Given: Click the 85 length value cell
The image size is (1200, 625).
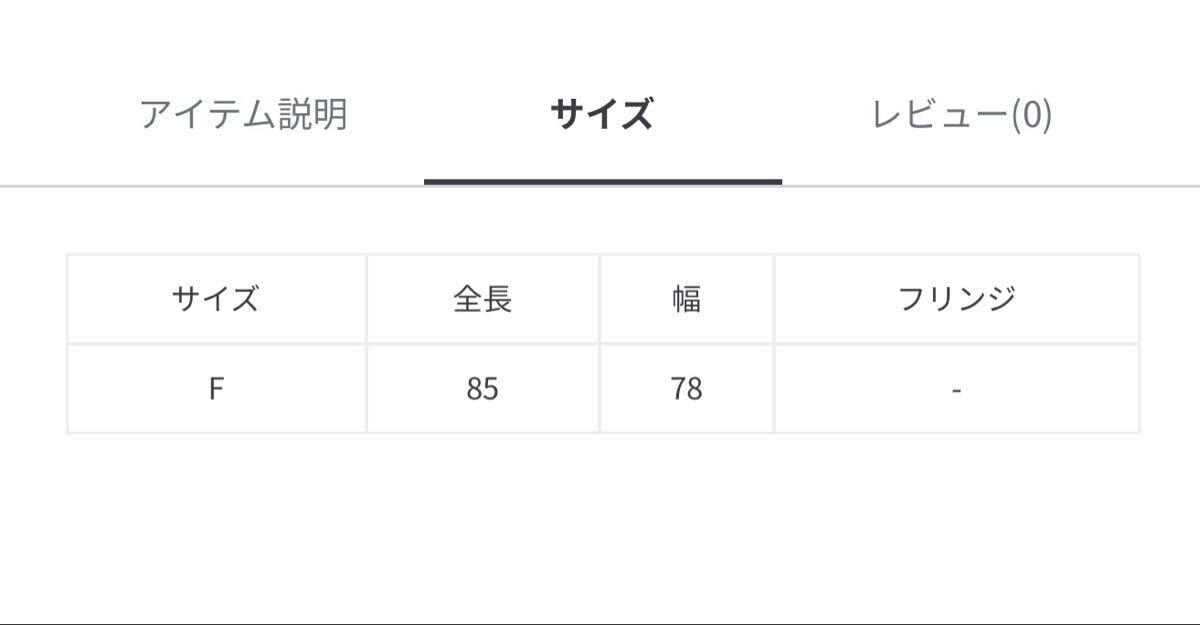Looking at the screenshot, I should [x=482, y=389].
